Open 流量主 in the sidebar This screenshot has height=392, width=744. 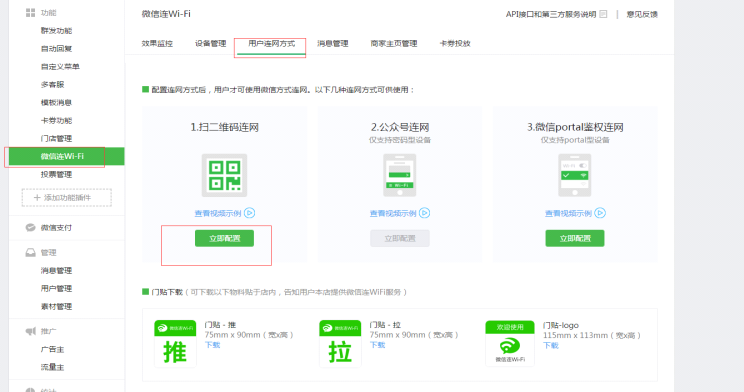[x=52, y=367]
